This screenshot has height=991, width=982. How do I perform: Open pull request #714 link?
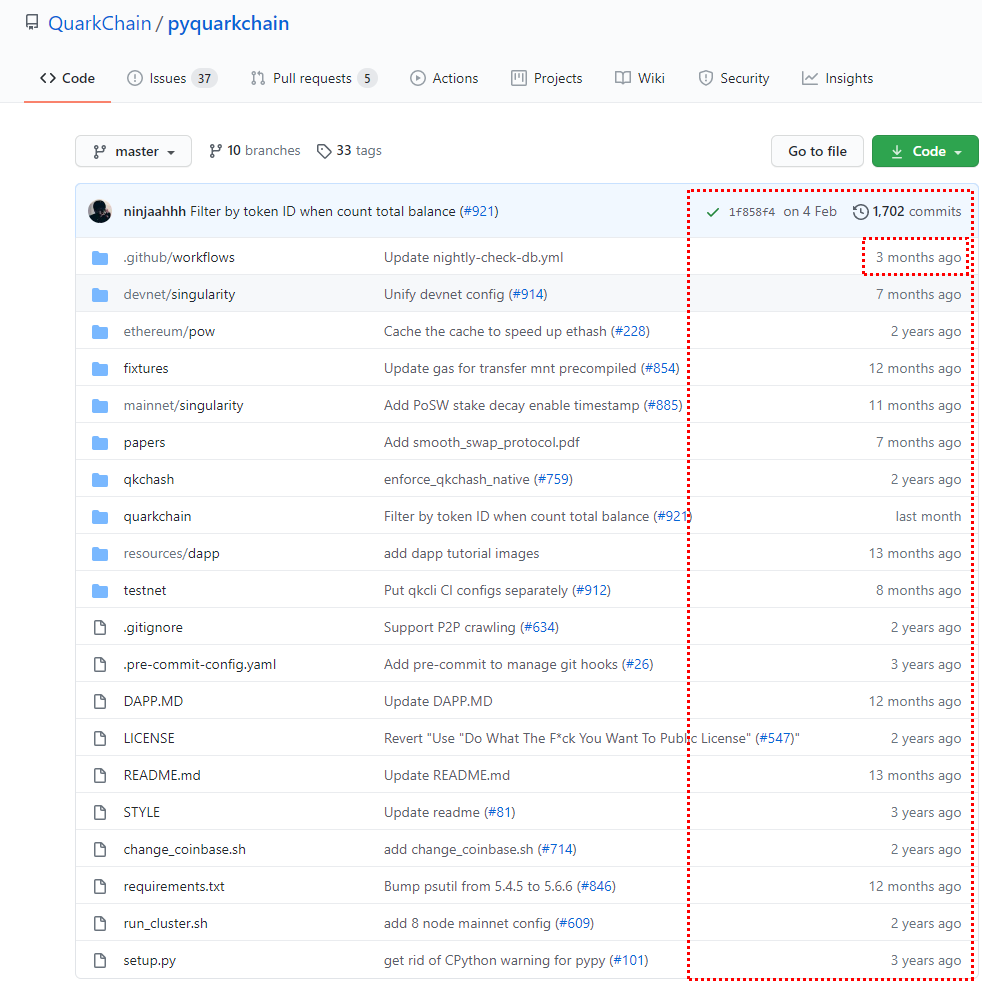click(557, 849)
